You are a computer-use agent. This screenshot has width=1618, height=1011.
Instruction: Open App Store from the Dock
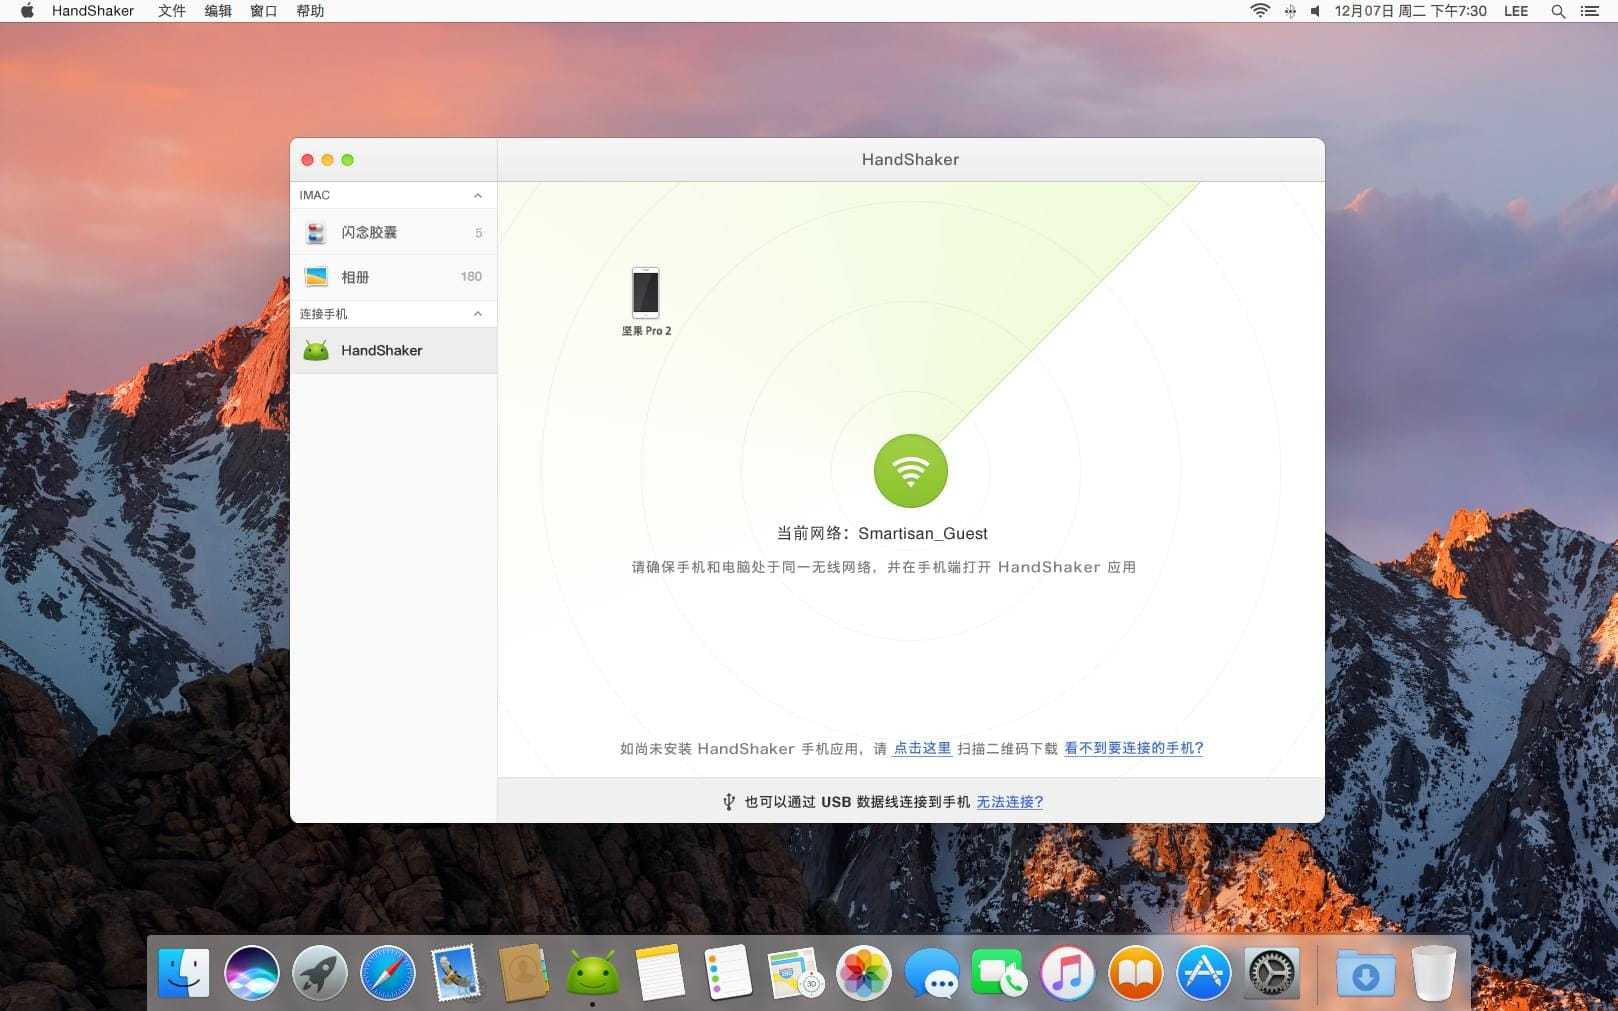click(x=1202, y=973)
